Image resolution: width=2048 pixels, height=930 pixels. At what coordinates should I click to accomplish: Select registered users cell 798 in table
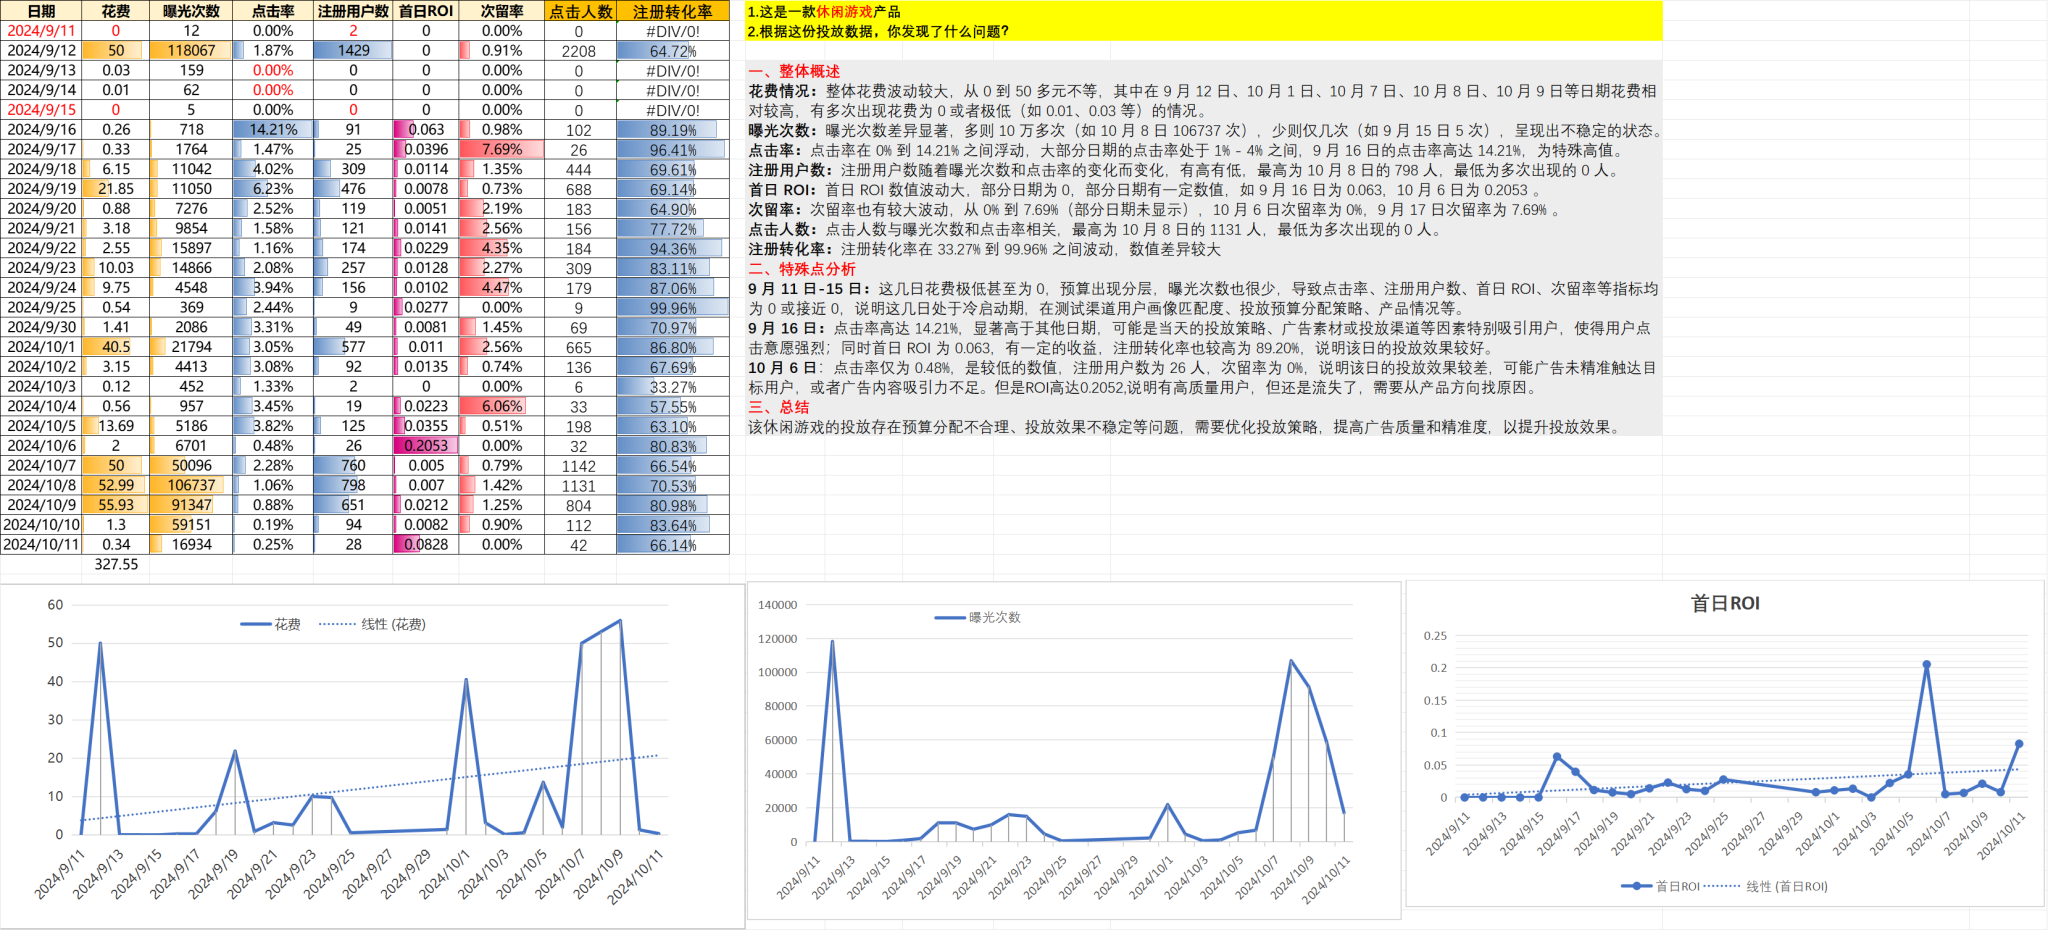(x=353, y=485)
